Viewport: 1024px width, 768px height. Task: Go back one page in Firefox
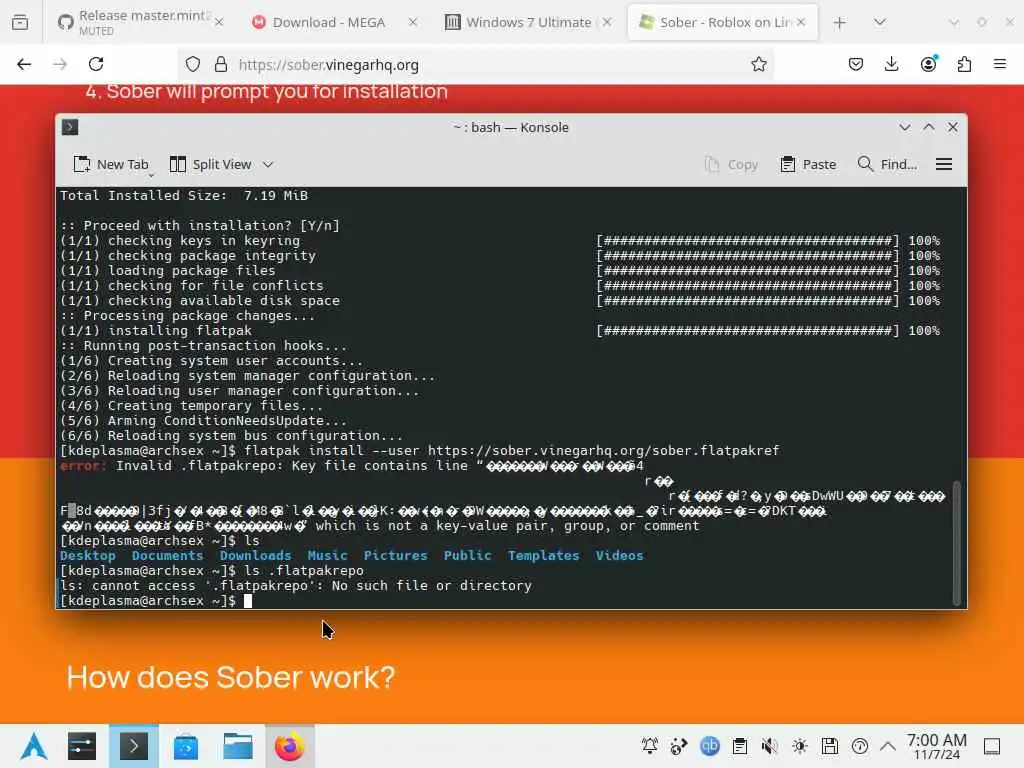click(24, 64)
